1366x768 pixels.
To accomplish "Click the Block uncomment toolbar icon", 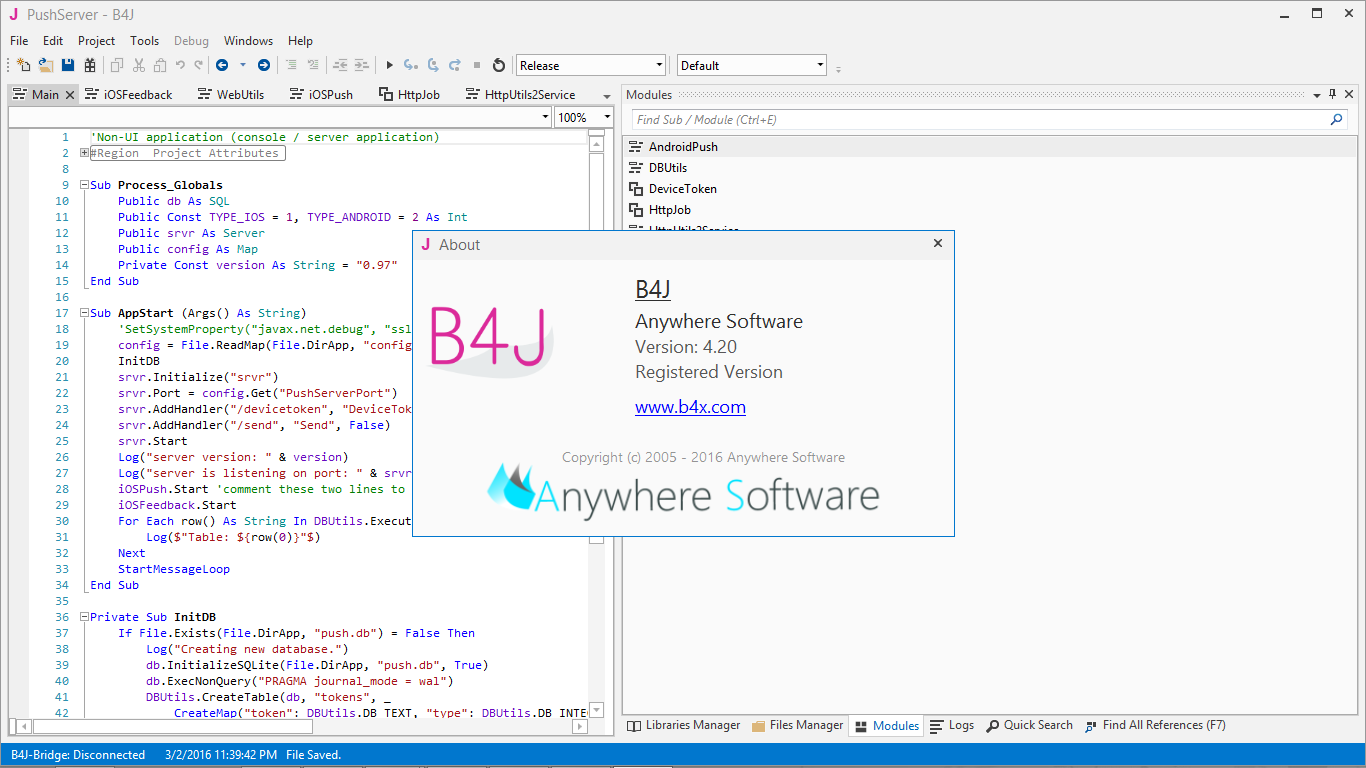I will (x=313, y=65).
